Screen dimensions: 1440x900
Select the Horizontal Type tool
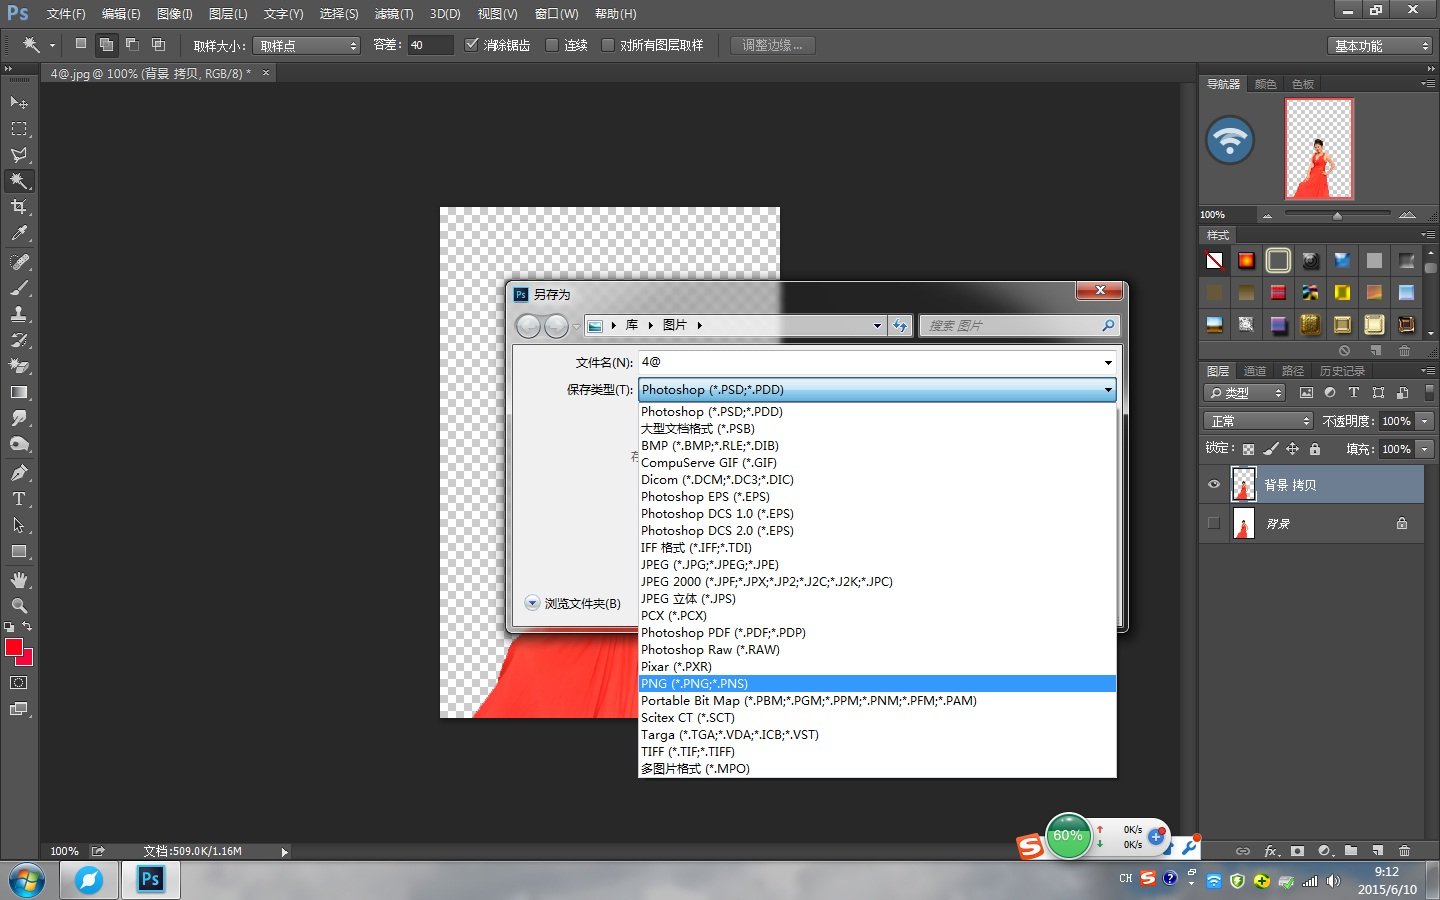pyautogui.click(x=18, y=499)
